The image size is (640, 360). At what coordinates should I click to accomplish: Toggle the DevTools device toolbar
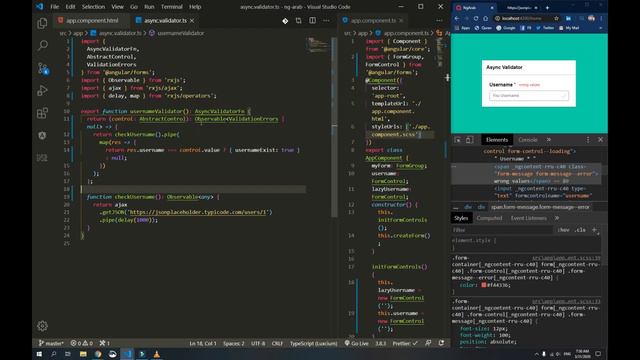pos(469,140)
